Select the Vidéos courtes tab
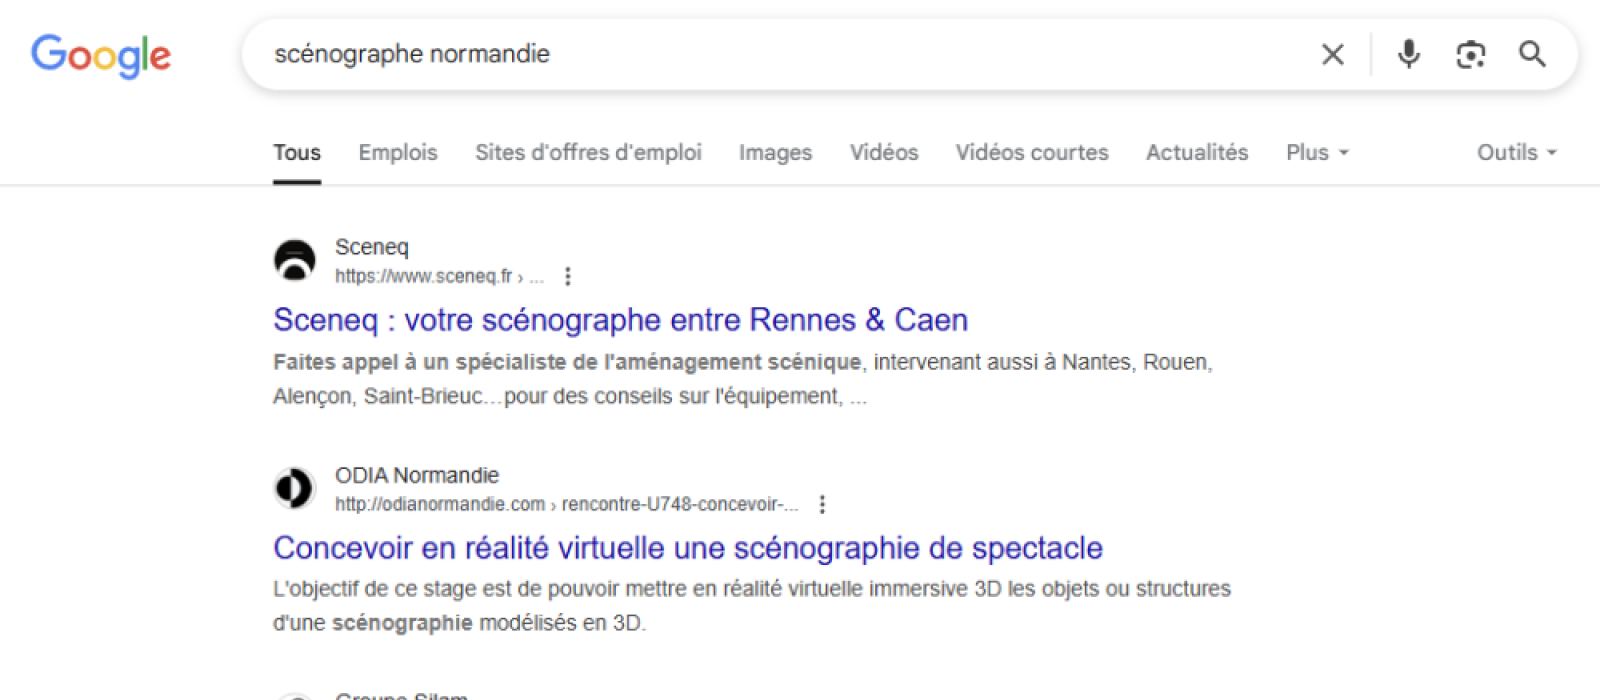The width and height of the screenshot is (1600, 700). 1031,152
